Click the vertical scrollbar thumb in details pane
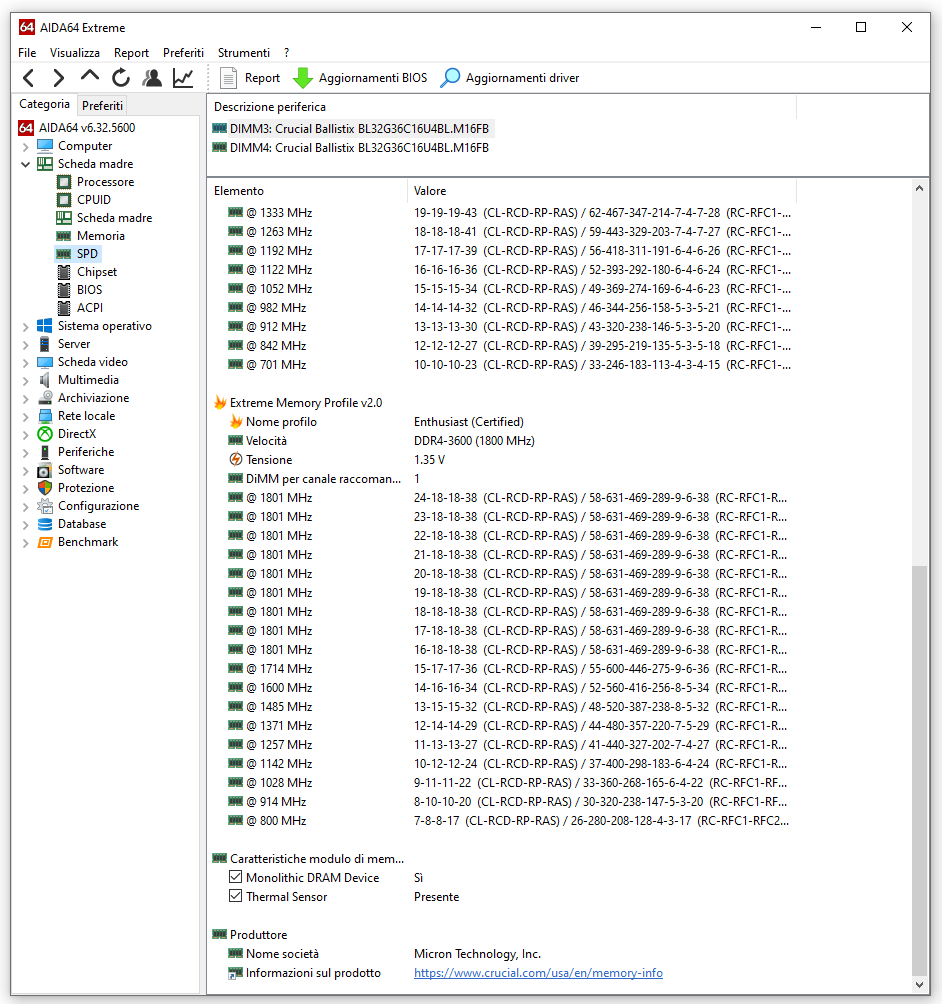Viewport: 942px width, 1004px height. click(920, 771)
